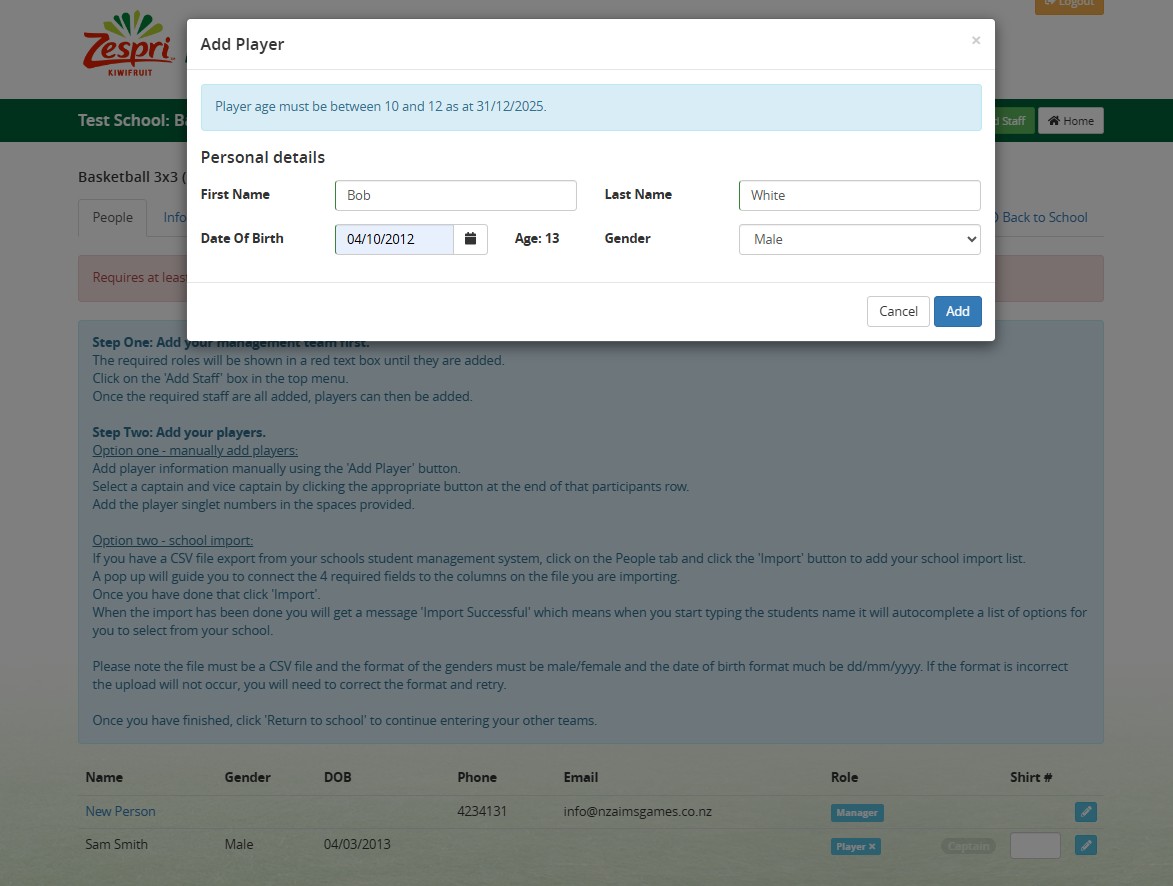
Task: Click the Last Name field containing White
Action: [x=859, y=195]
